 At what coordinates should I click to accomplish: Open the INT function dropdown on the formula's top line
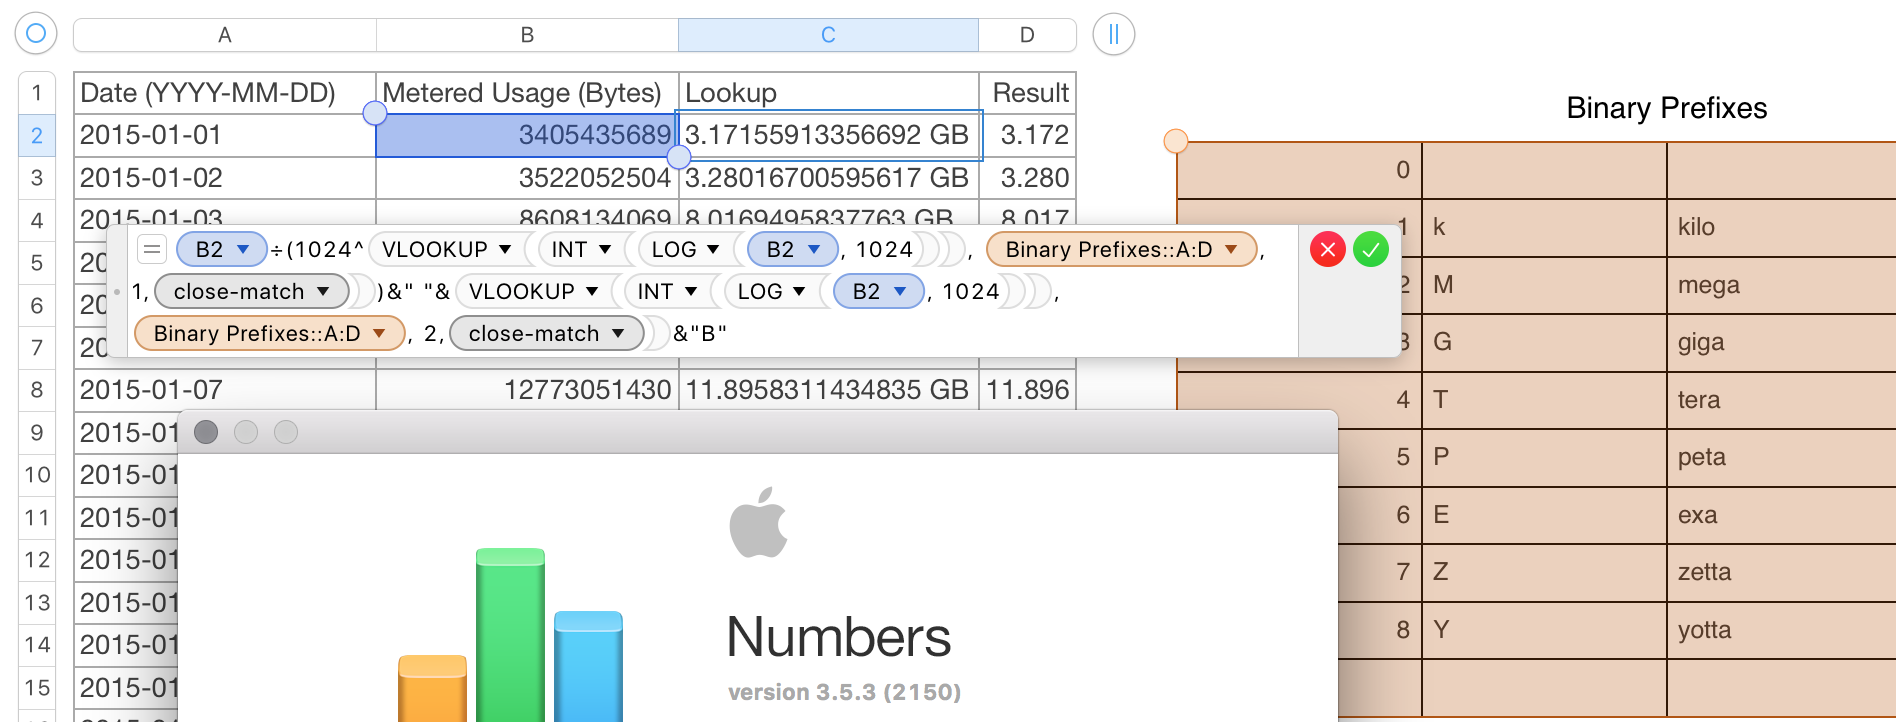tap(605, 249)
